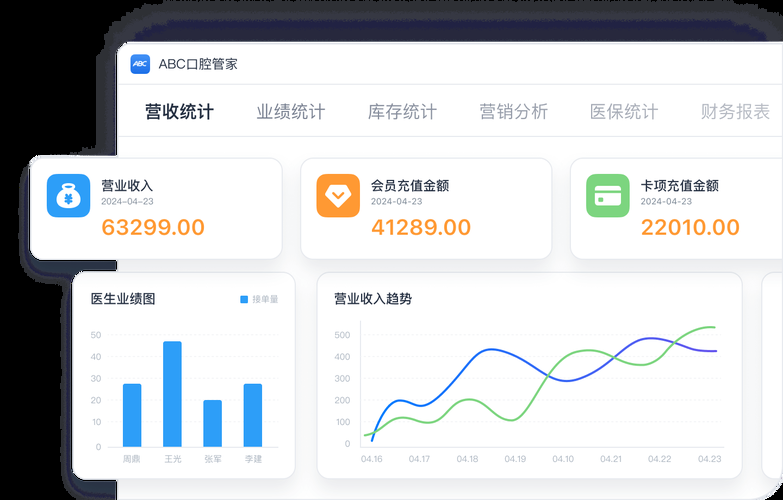Click the 04.23 date on trend chart
The height and width of the screenshot is (500, 783).
[709, 459]
